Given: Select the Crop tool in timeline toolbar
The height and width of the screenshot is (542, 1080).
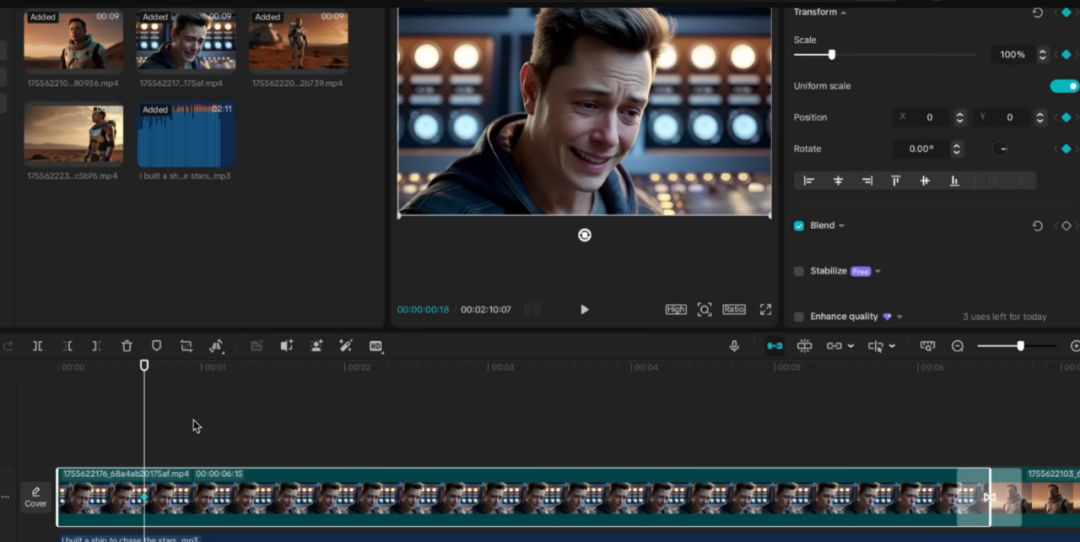Looking at the screenshot, I should tap(186, 346).
